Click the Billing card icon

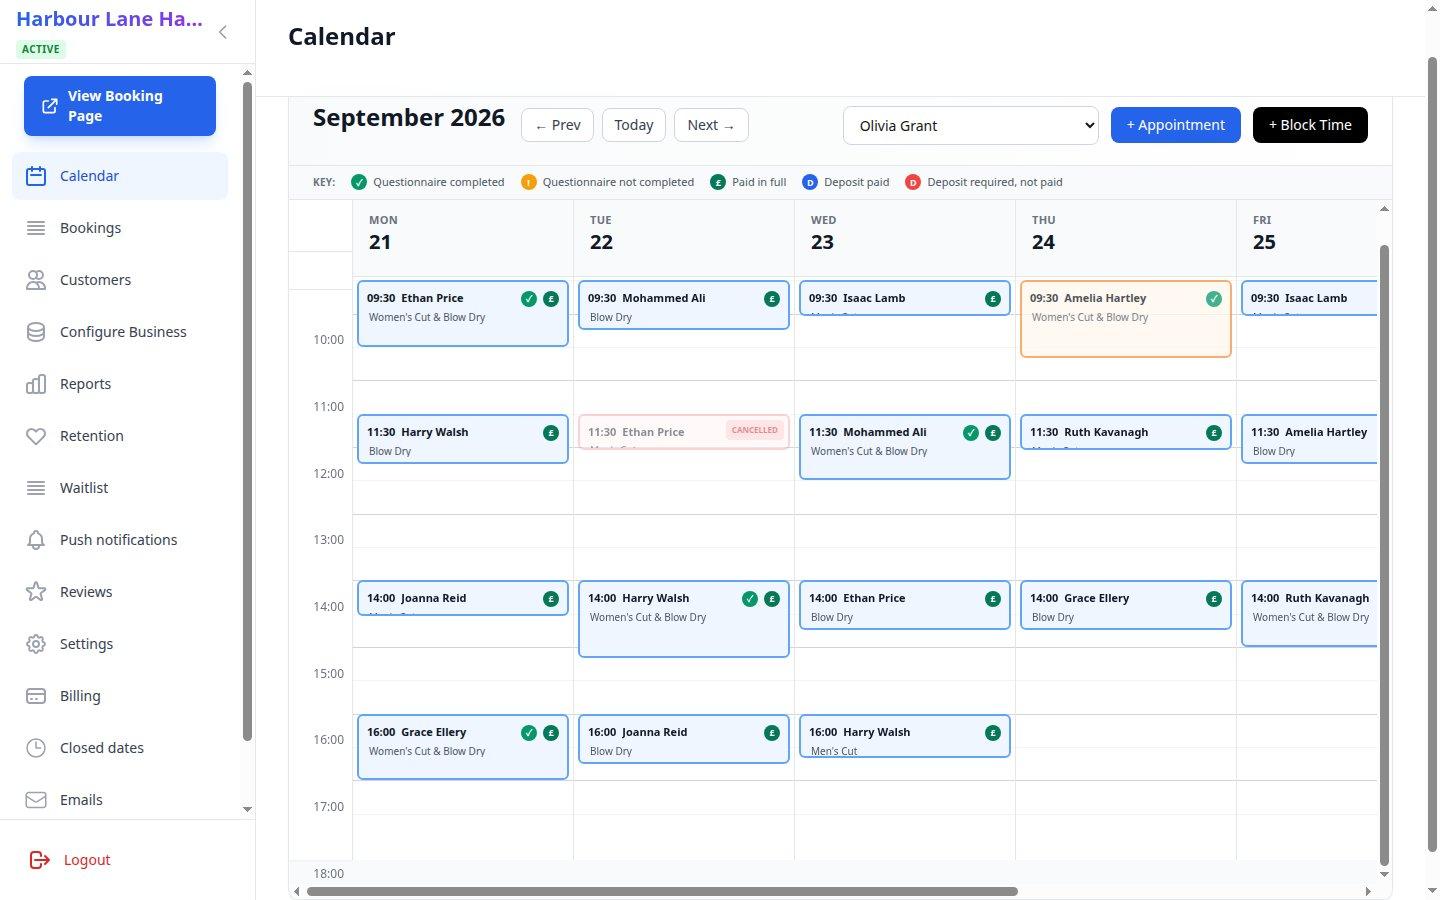click(x=36, y=696)
